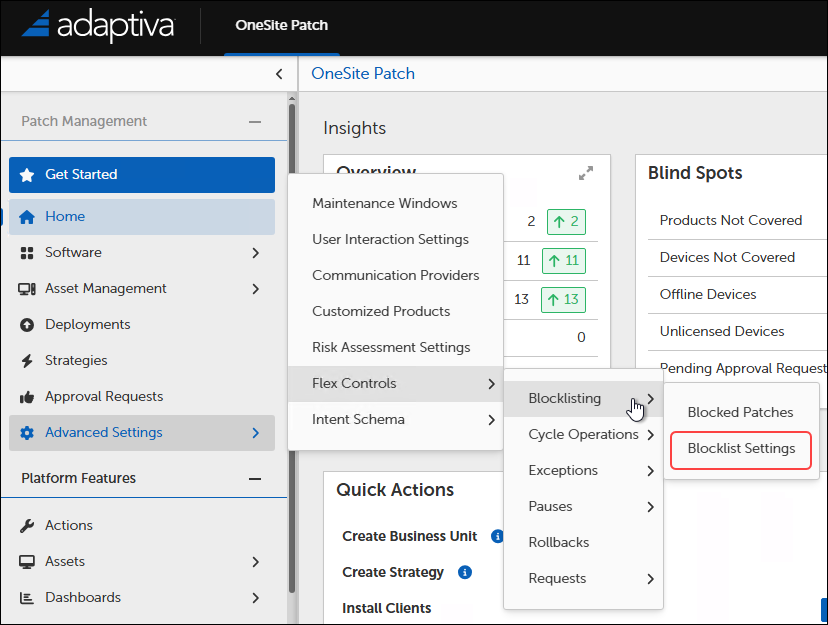Open Risk Assessment Settings
The image size is (828, 625).
pyautogui.click(x=395, y=347)
